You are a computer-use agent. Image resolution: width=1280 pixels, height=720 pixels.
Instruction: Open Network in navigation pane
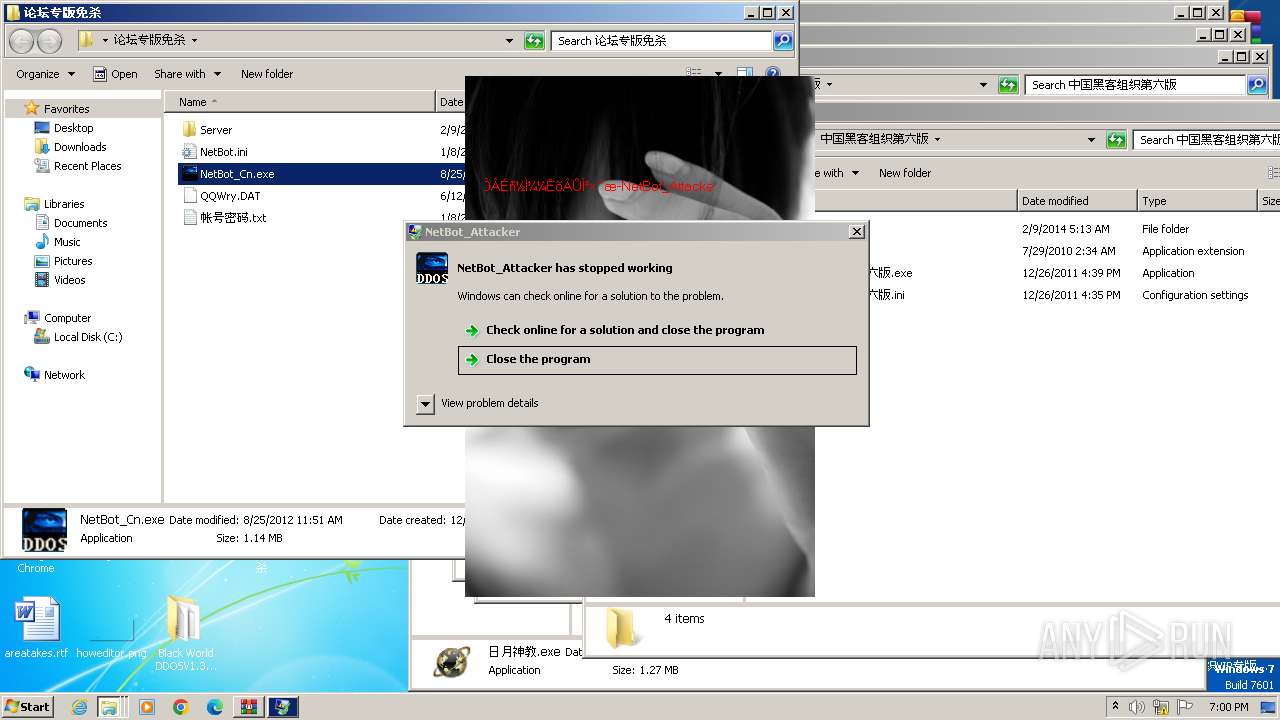click(x=64, y=375)
